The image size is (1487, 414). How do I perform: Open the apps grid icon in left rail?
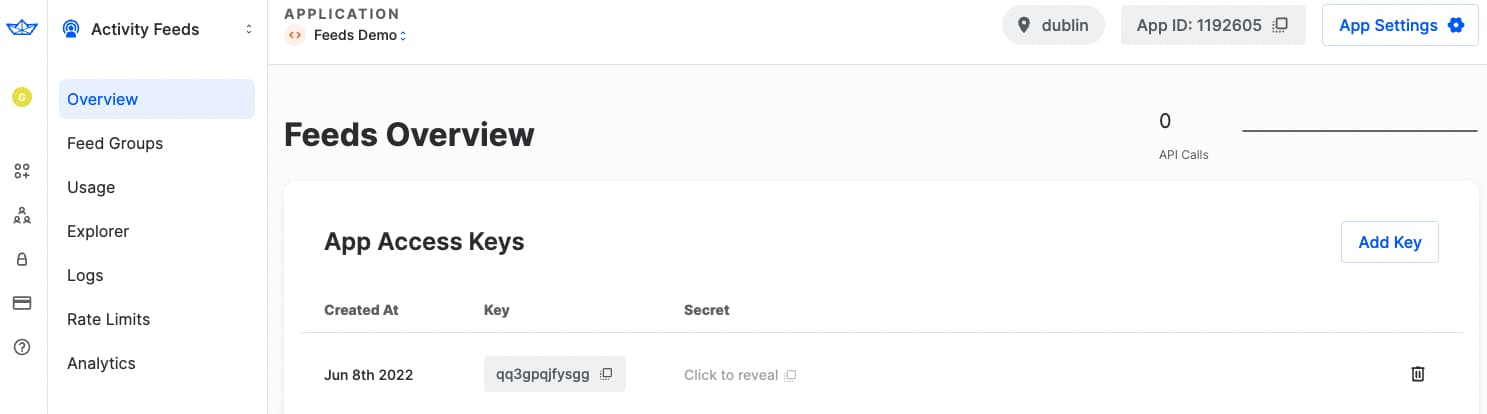(21, 171)
